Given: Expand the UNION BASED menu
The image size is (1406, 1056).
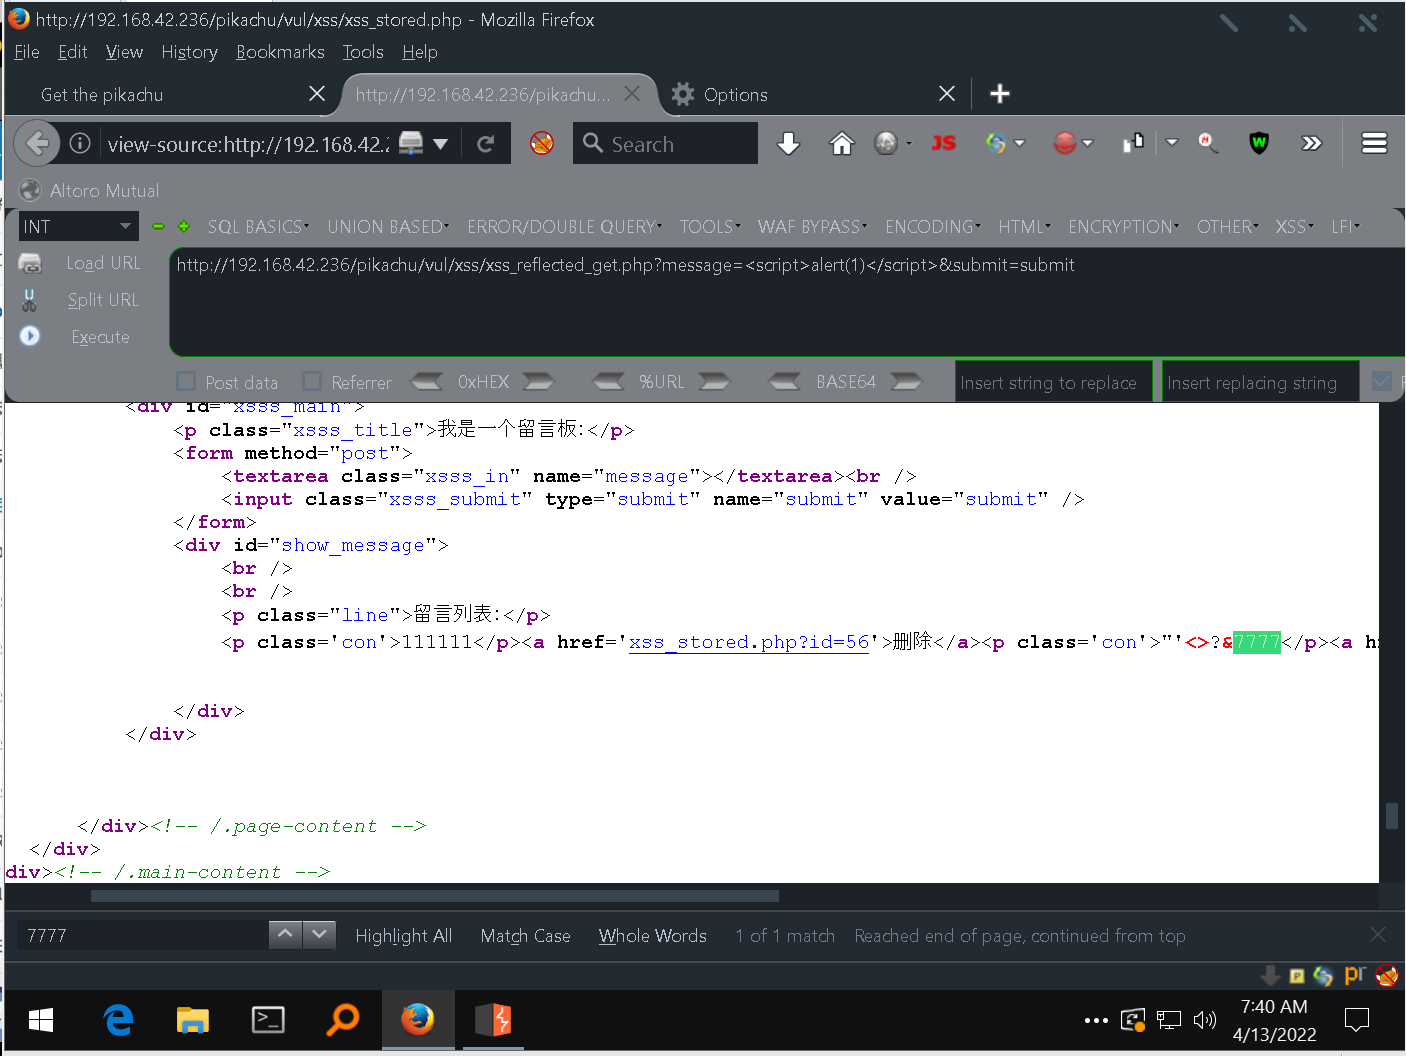Looking at the screenshot, I should pyautogui.click(x=388, y=227).
